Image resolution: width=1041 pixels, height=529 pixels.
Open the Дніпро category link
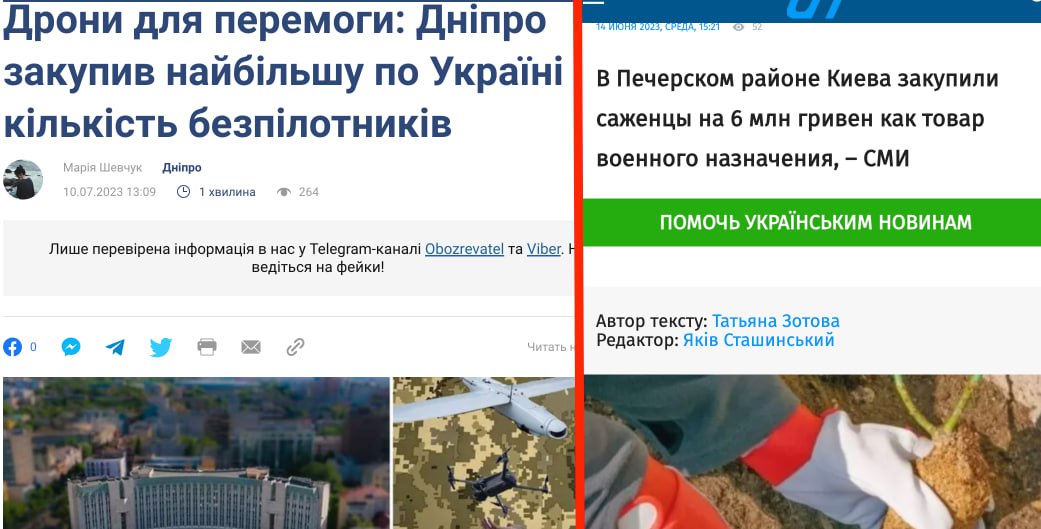tap(182, 168)
